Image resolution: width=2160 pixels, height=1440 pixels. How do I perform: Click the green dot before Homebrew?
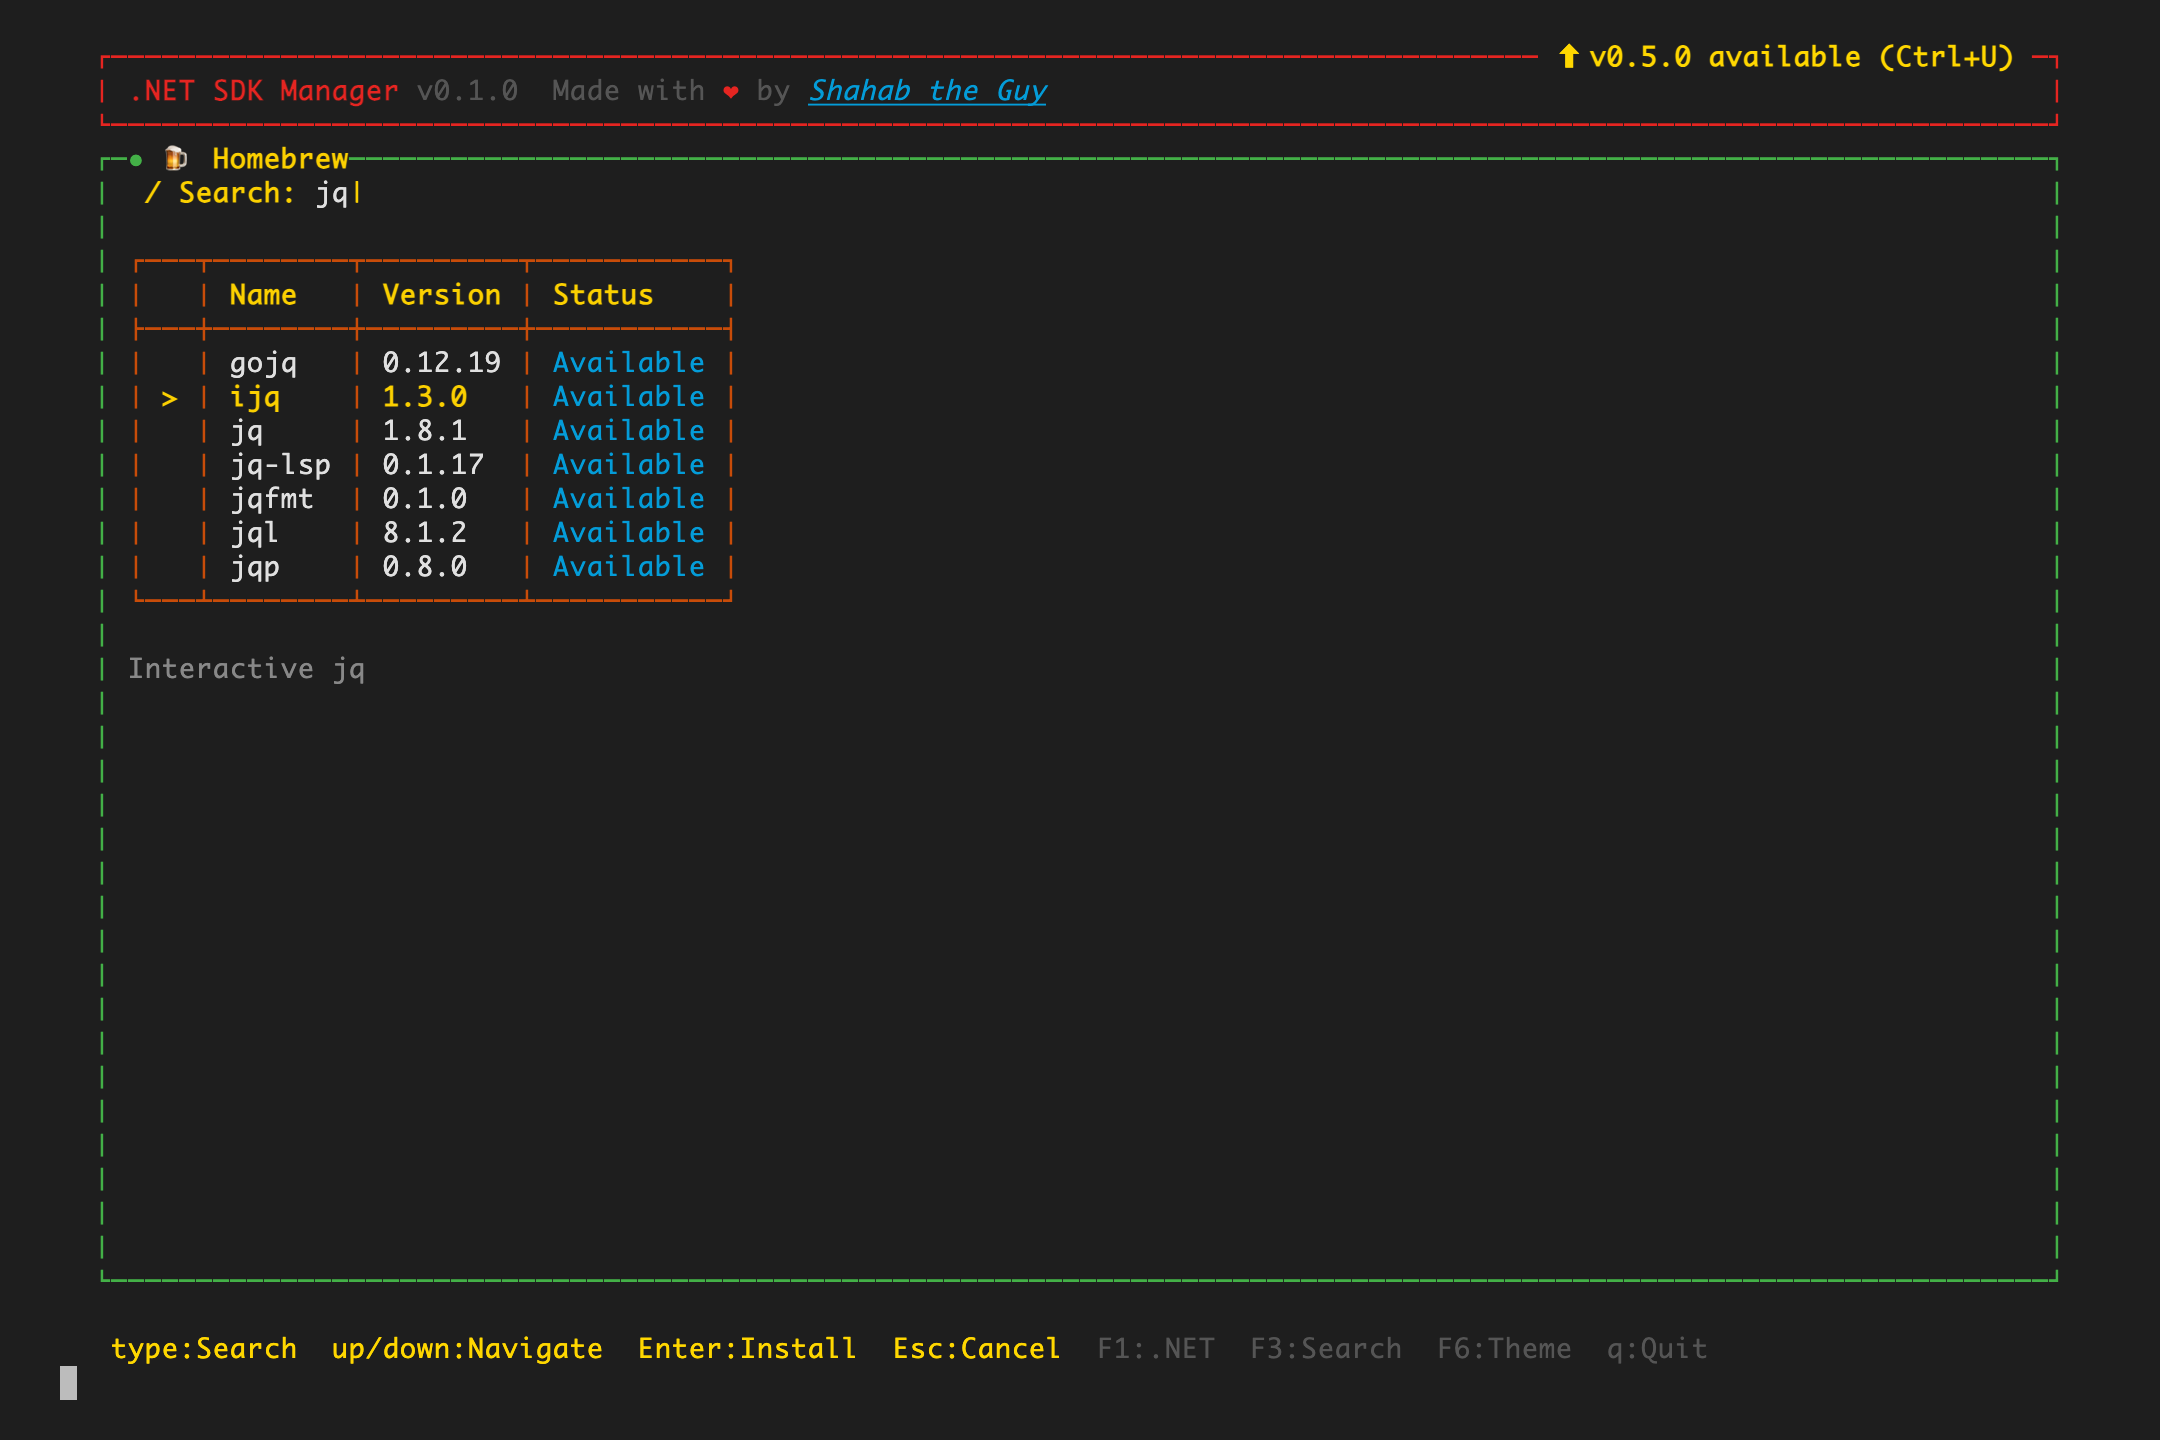tap(136, 160)
